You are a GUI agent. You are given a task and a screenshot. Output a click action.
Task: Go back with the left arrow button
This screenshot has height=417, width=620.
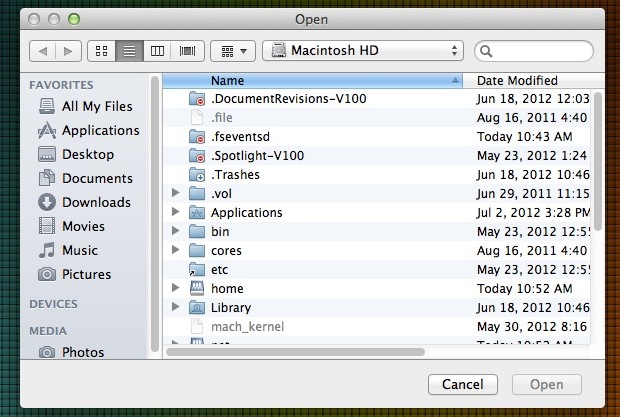click(x=43, y=51)
